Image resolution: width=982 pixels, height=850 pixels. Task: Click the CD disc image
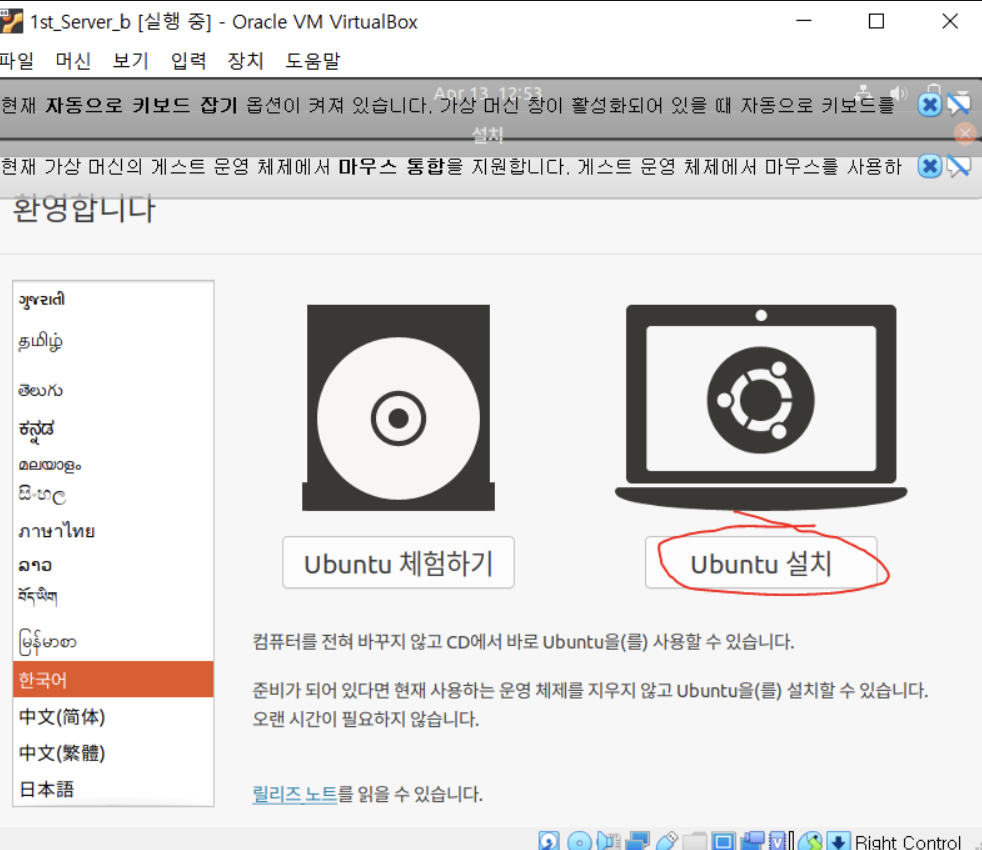[x=398, y=408]
